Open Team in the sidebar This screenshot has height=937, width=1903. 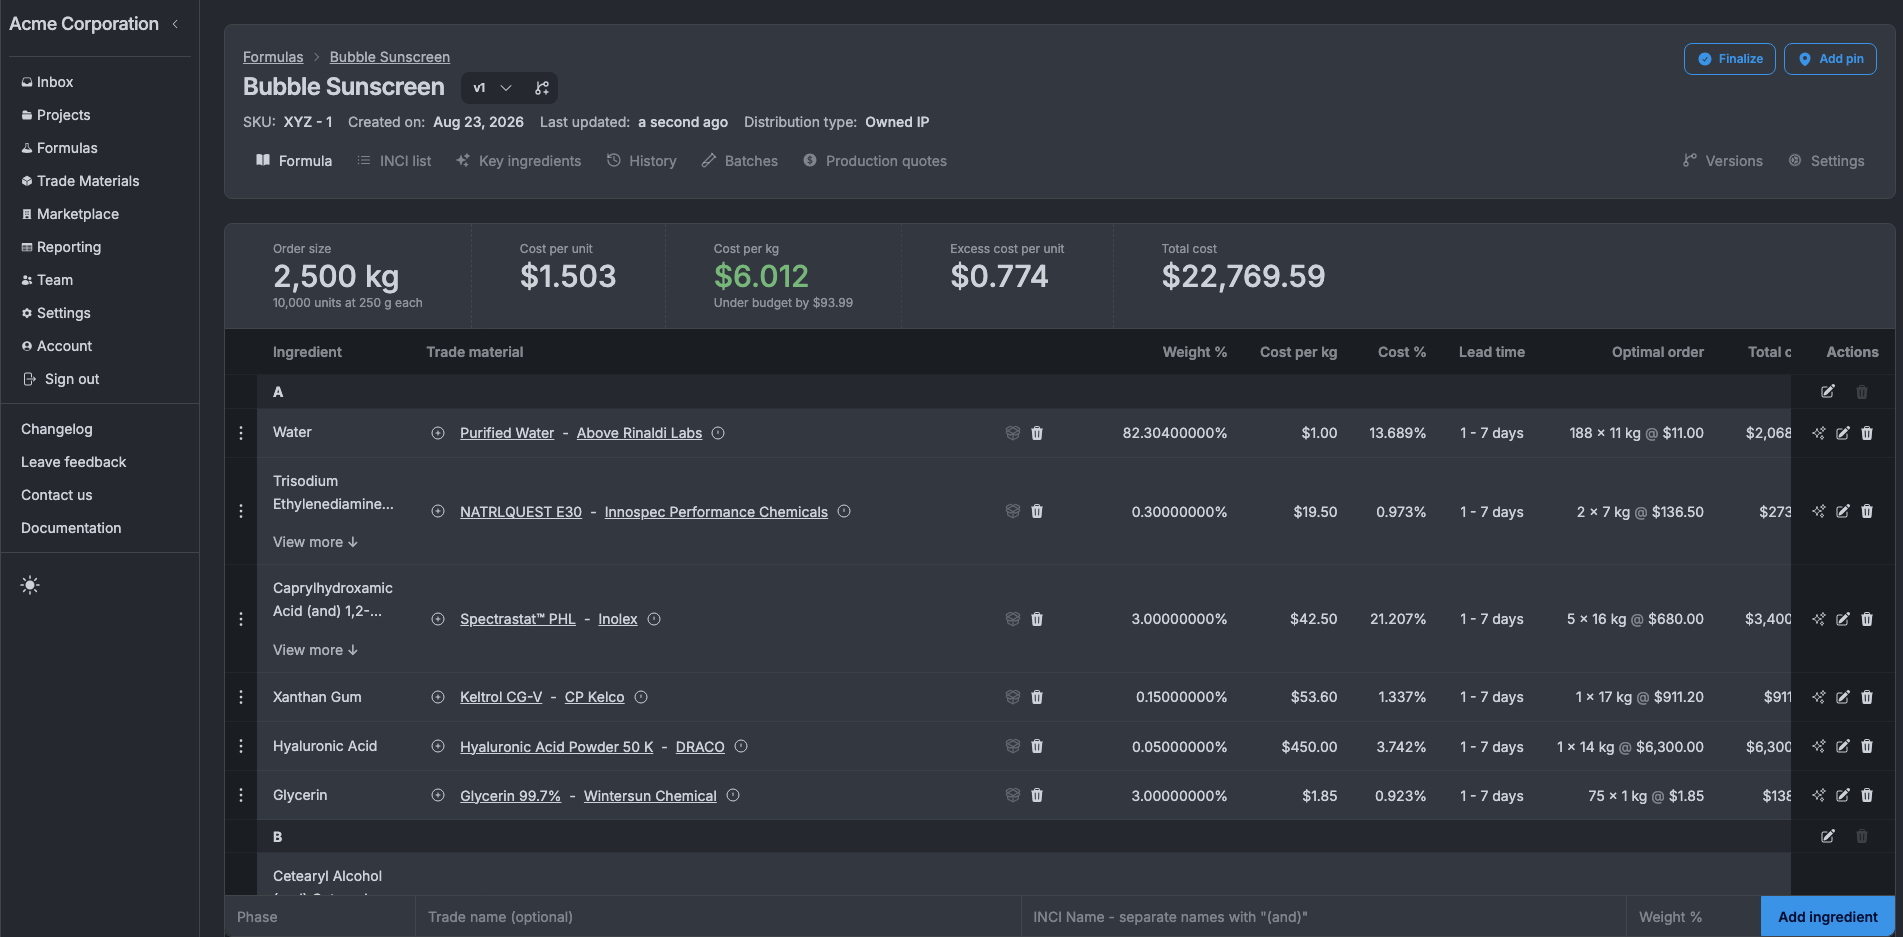47,280
